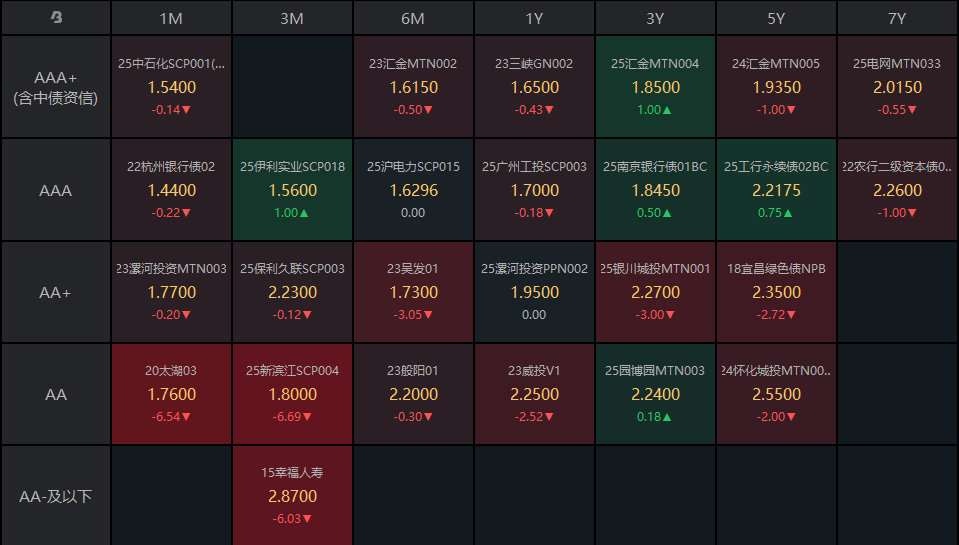Select the 3M maturity column header

coord(292,18)
